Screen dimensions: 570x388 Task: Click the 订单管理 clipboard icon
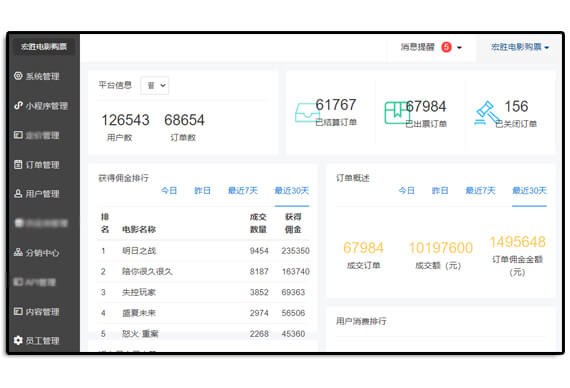pyautogui.click(x=18, y=164)
